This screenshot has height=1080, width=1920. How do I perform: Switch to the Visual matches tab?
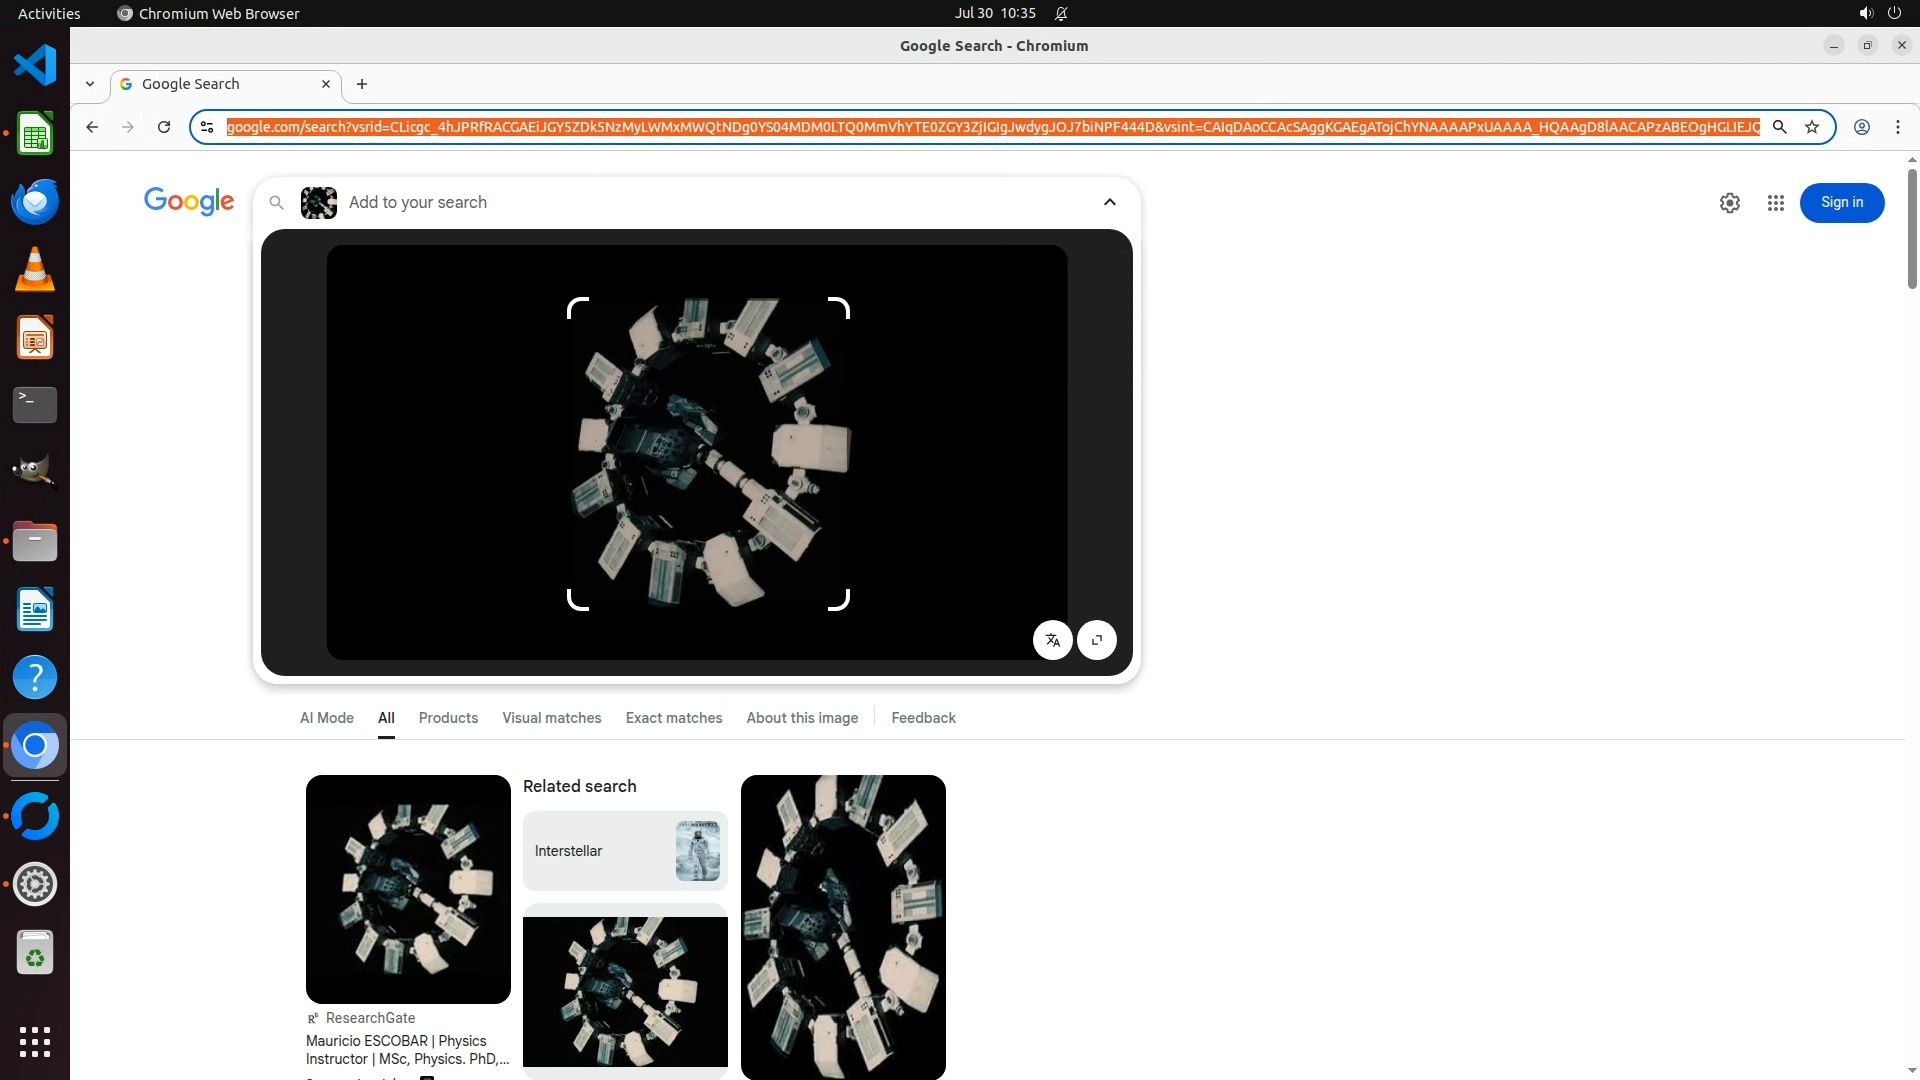pos(551,718)
